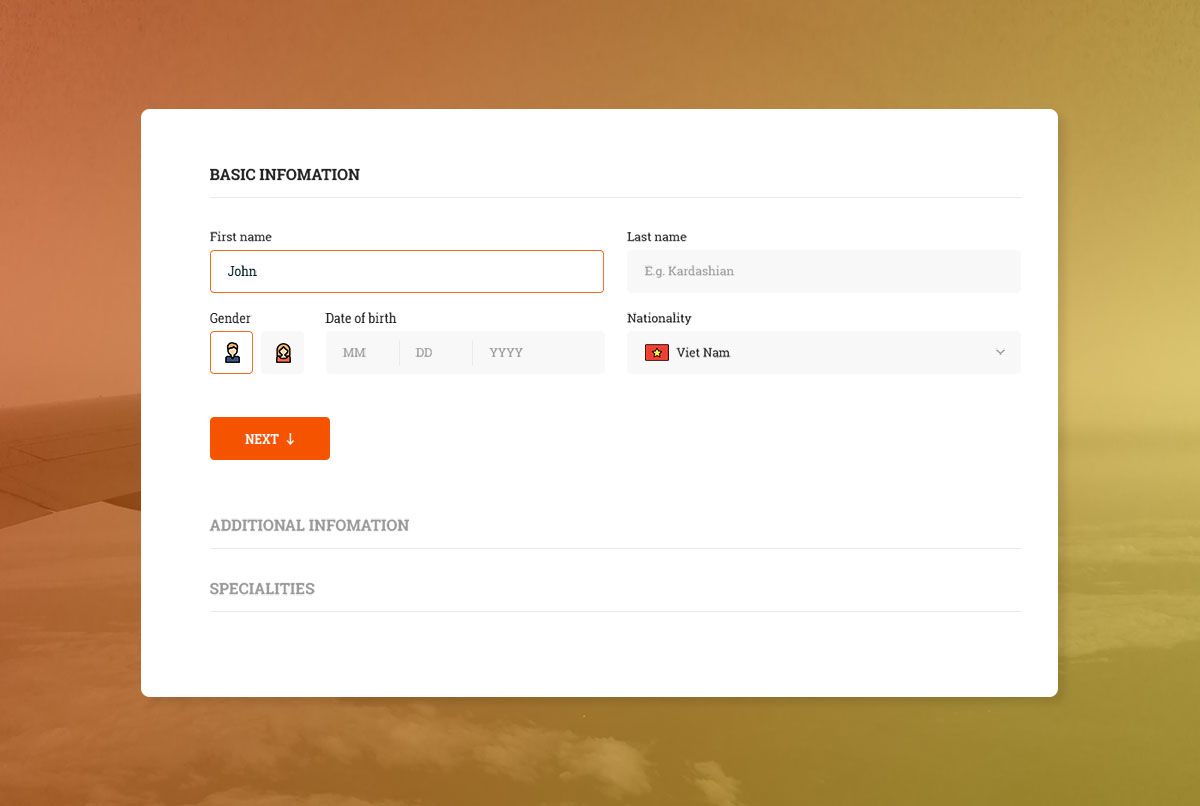Focus the YYYY year field
The width and height of the screenshot is (1200, 806).
[539, 352]
